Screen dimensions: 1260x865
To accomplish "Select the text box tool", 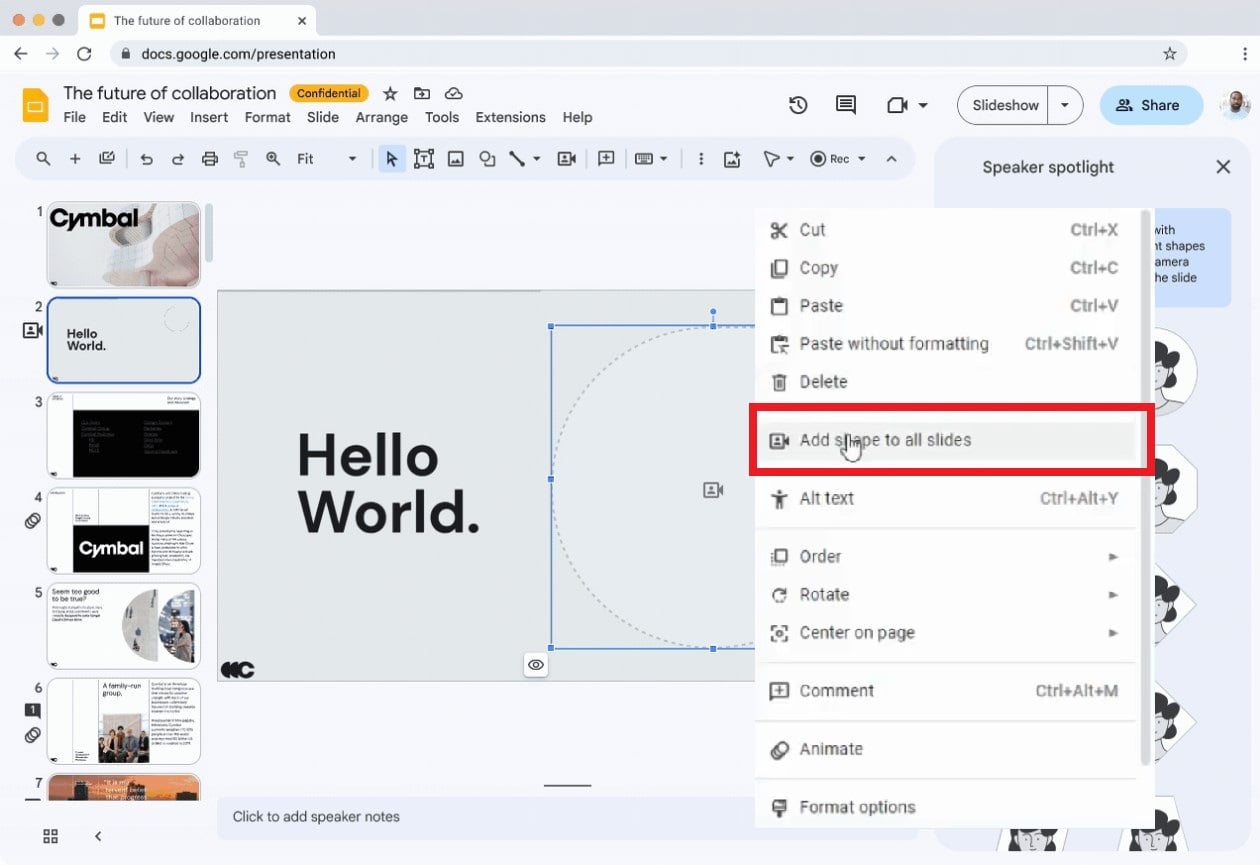I will (x=424, y=159).
